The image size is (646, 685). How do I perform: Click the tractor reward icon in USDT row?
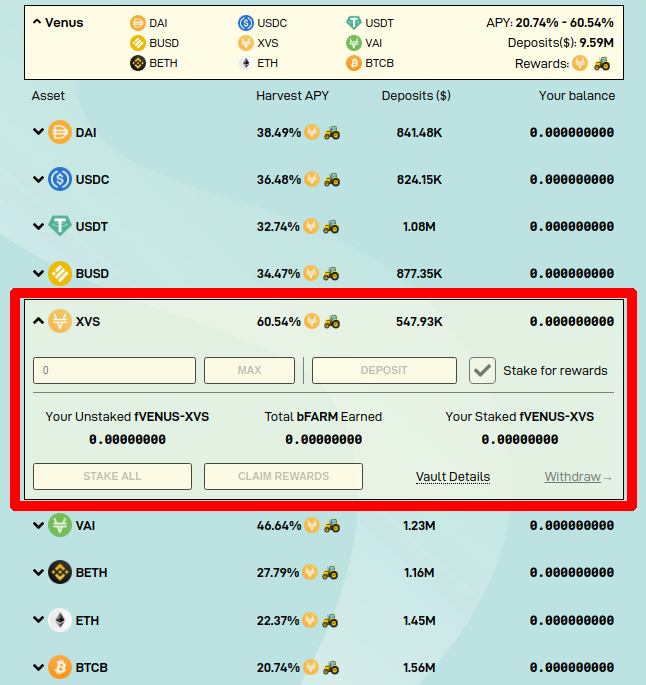tap(331, 227)
